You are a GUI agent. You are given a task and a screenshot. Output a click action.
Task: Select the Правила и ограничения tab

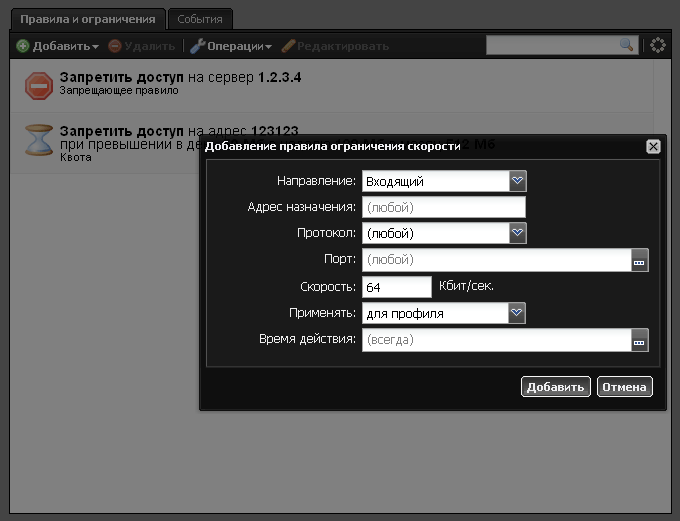[88, 19]
